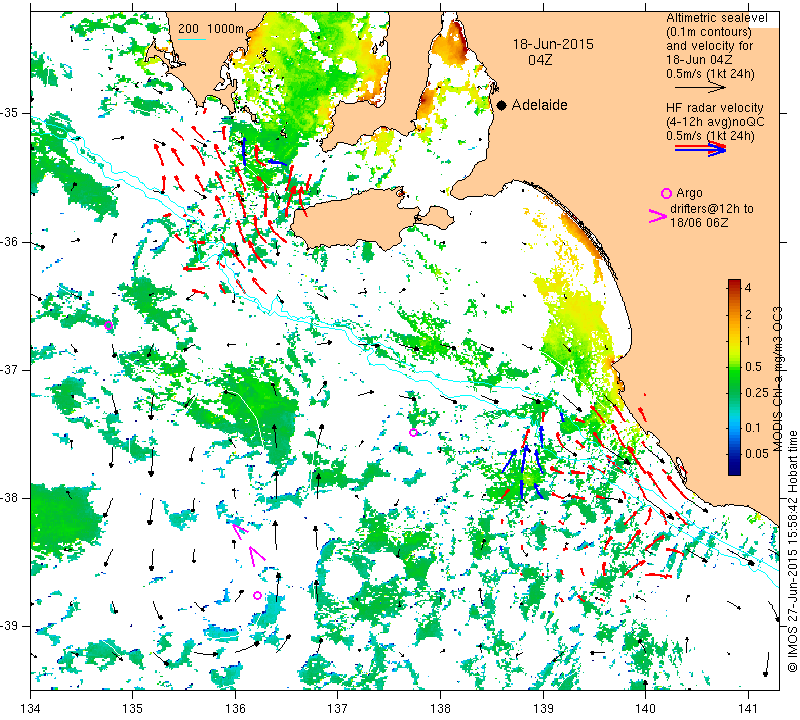Click the upper magenta drifter chevron near 136E 38.2S

click(x=238, y=531)
